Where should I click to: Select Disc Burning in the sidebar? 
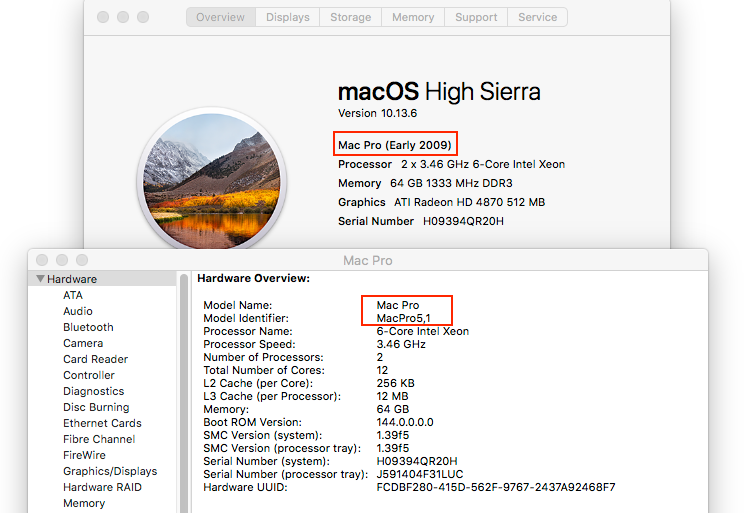[96, 407]
